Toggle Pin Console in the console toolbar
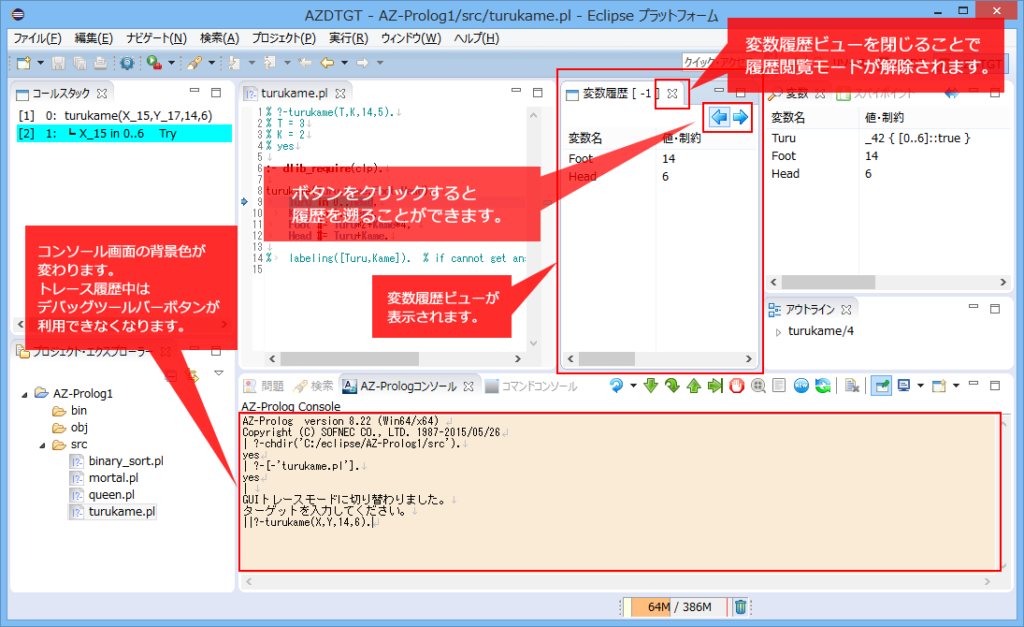This screenshot has width=1024, height=627. coord(881,384)
